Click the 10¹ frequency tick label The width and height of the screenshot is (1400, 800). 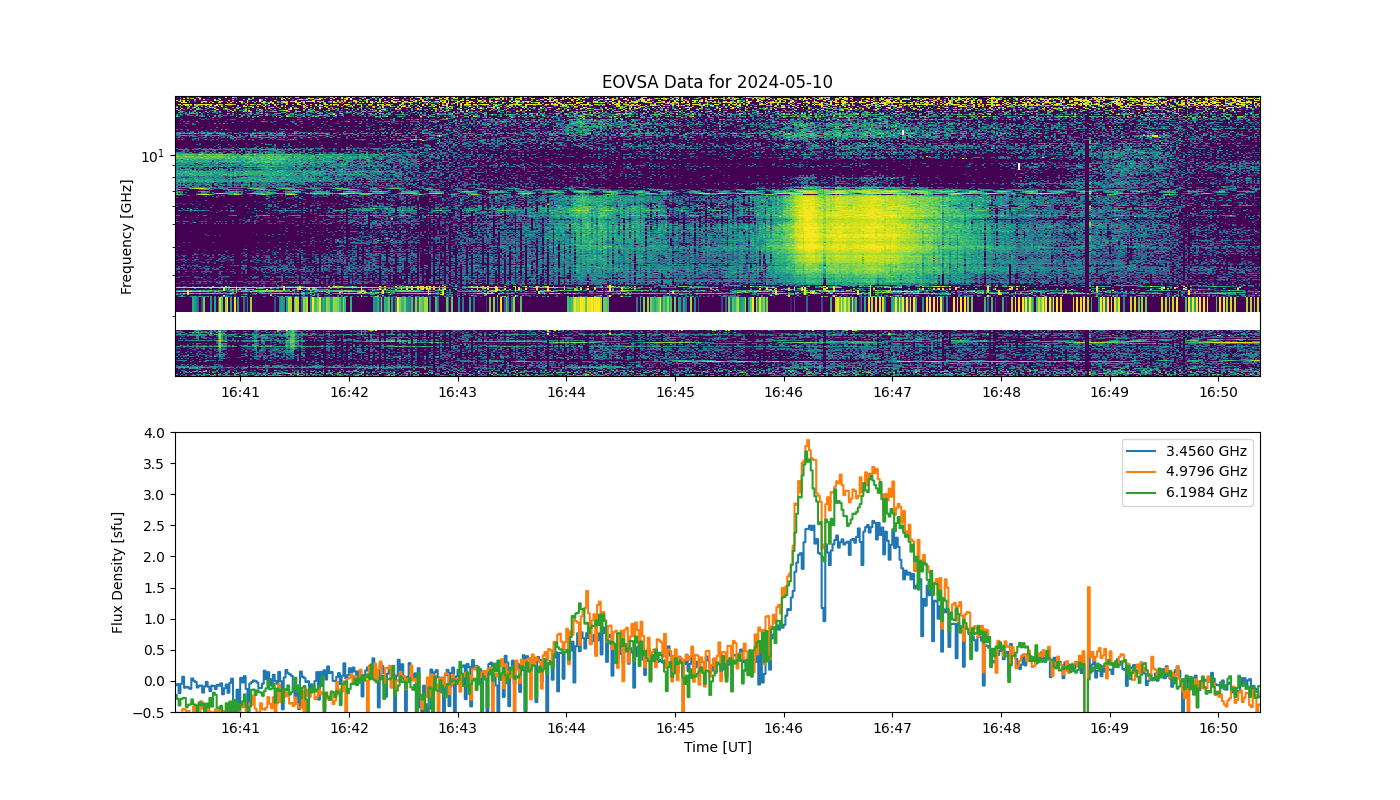tap(152, 156)
